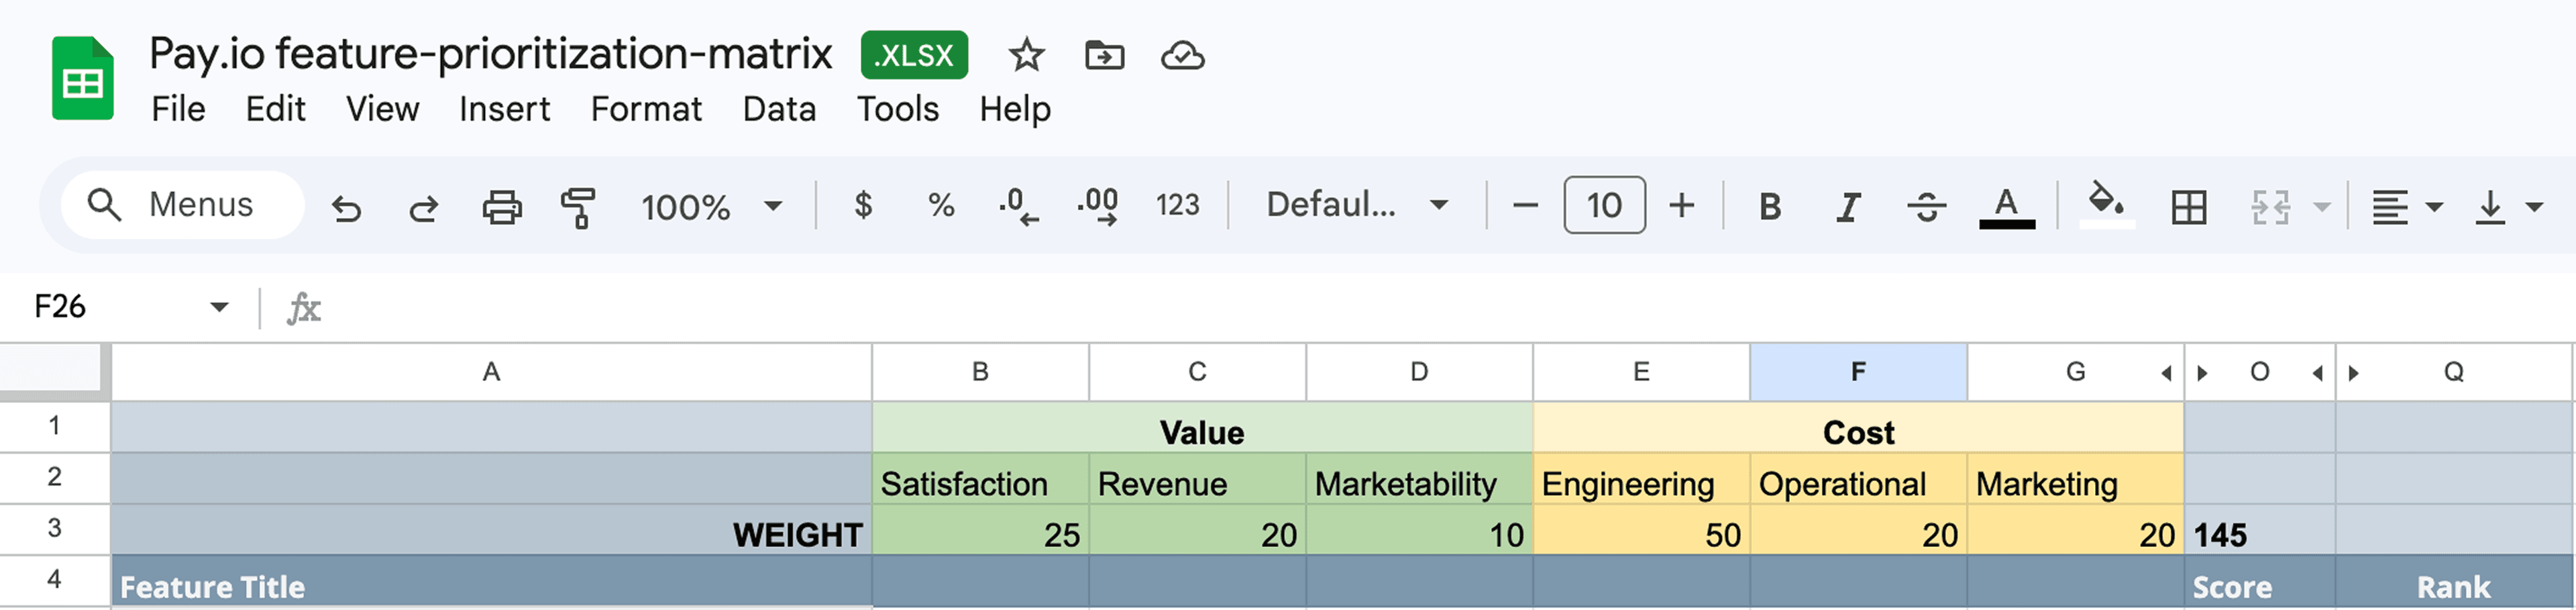Star the spreadsheet

[1025, 56]
